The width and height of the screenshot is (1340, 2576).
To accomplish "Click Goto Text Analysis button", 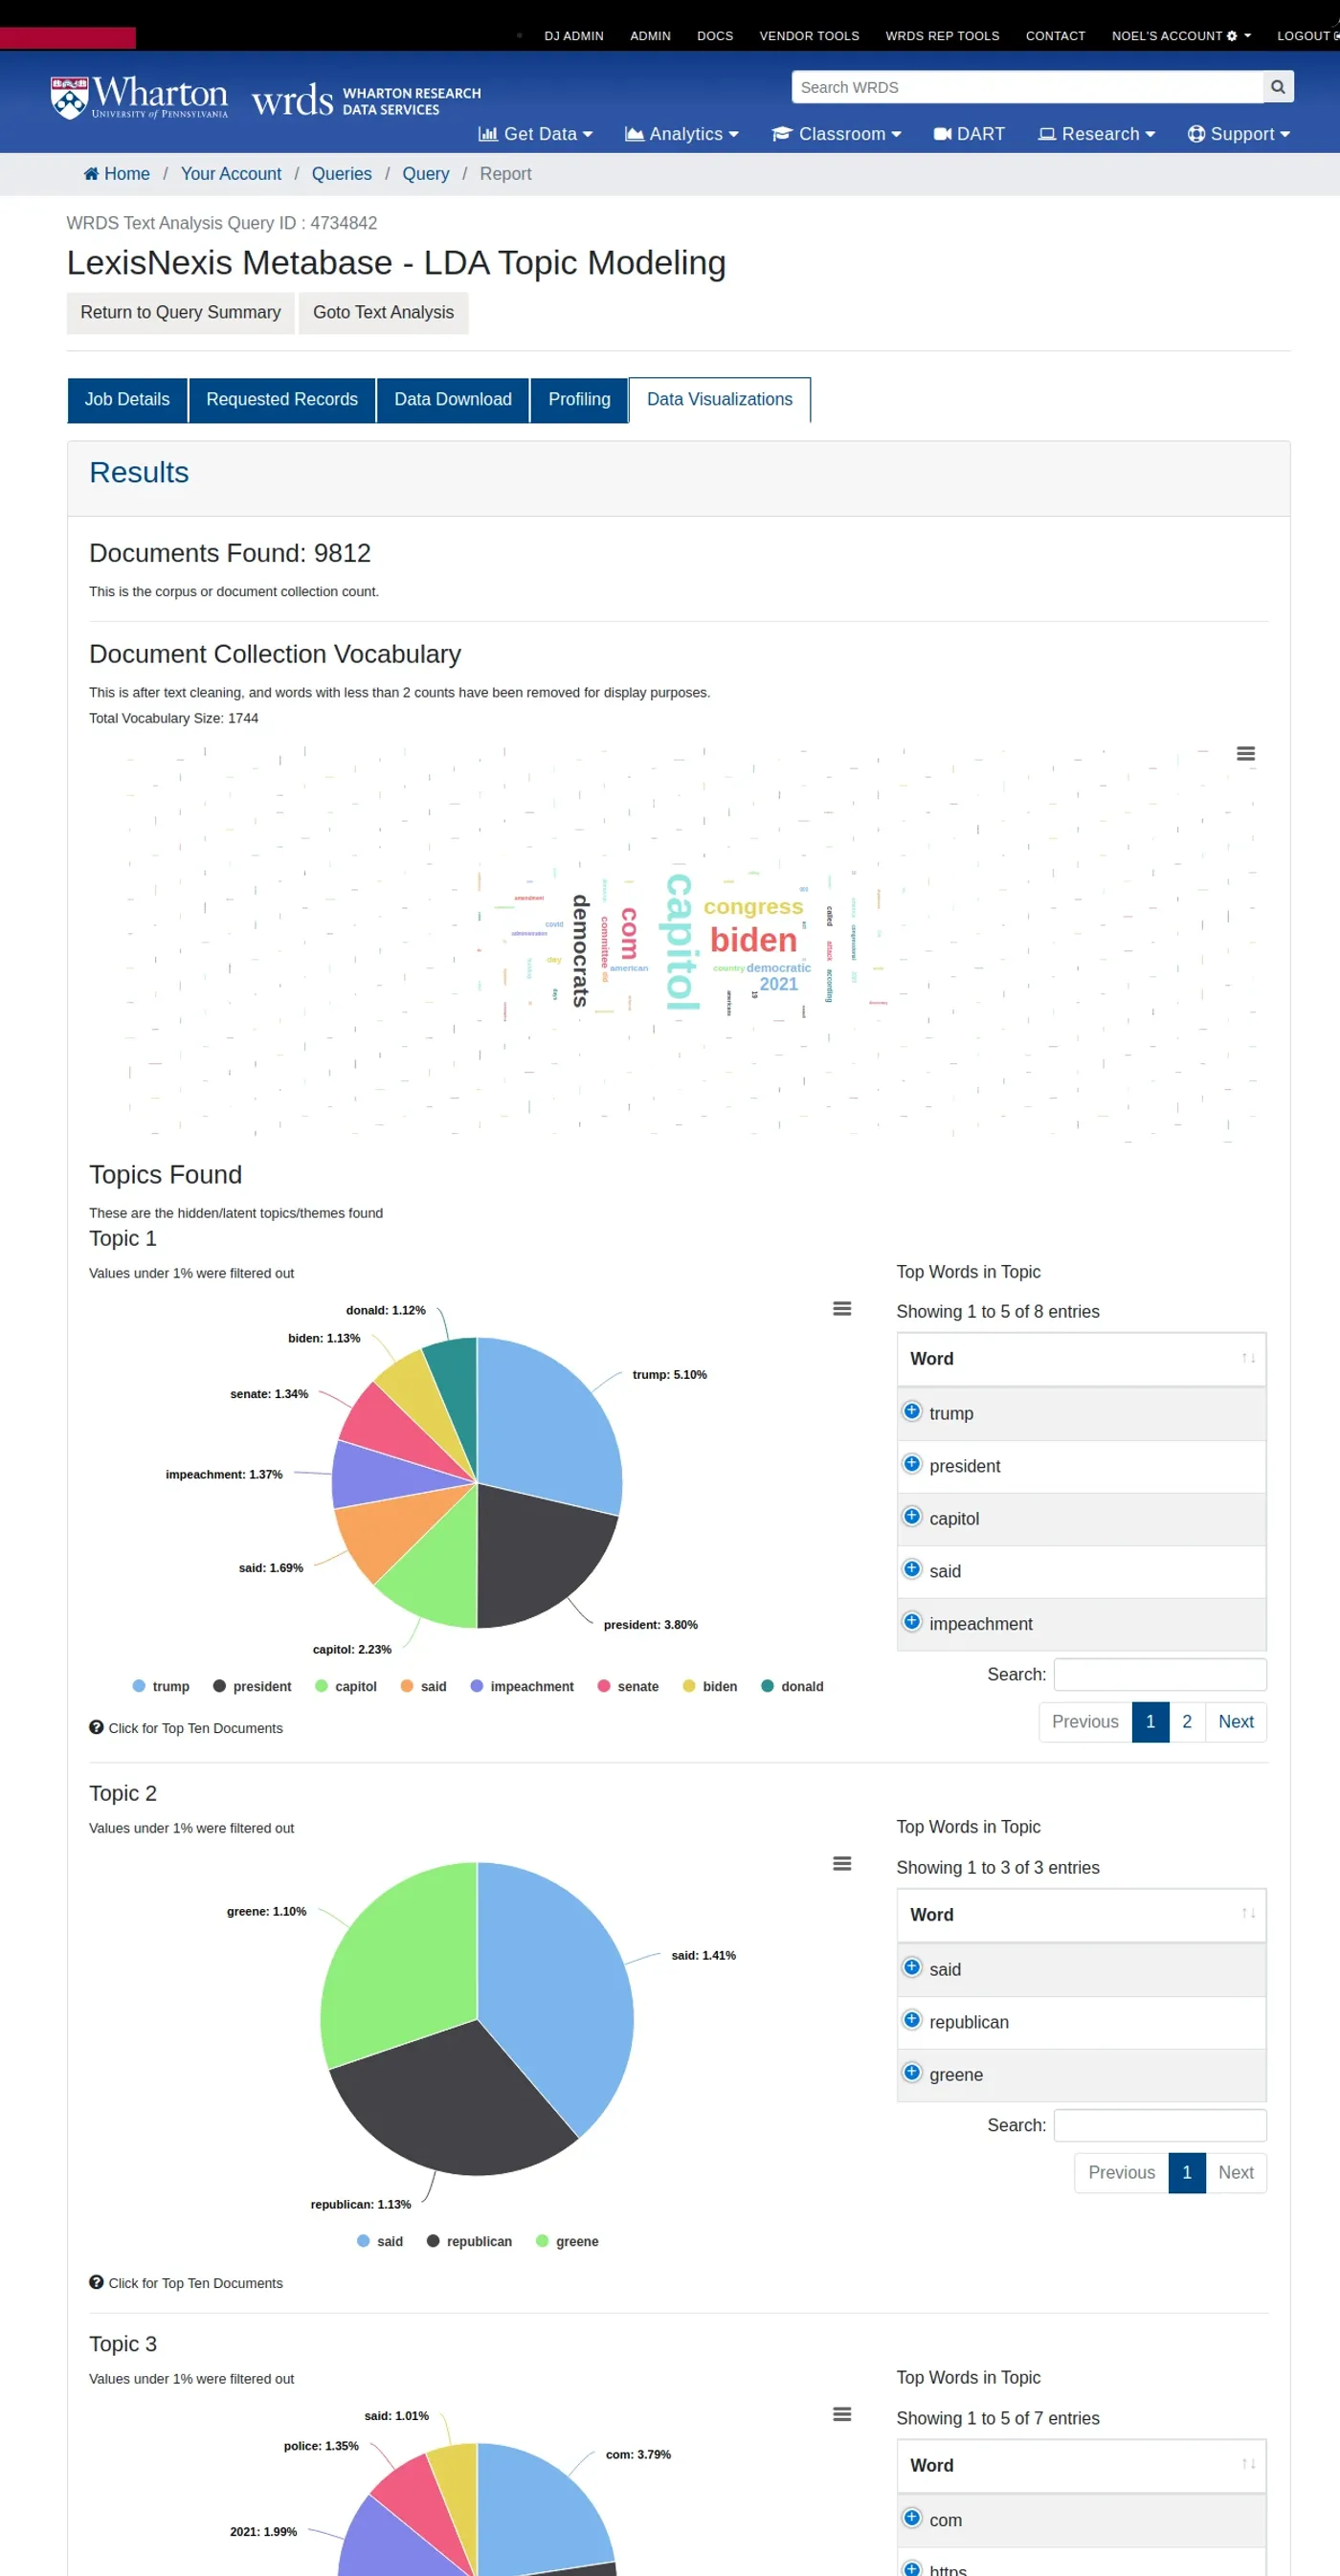I will coord(384,312).
